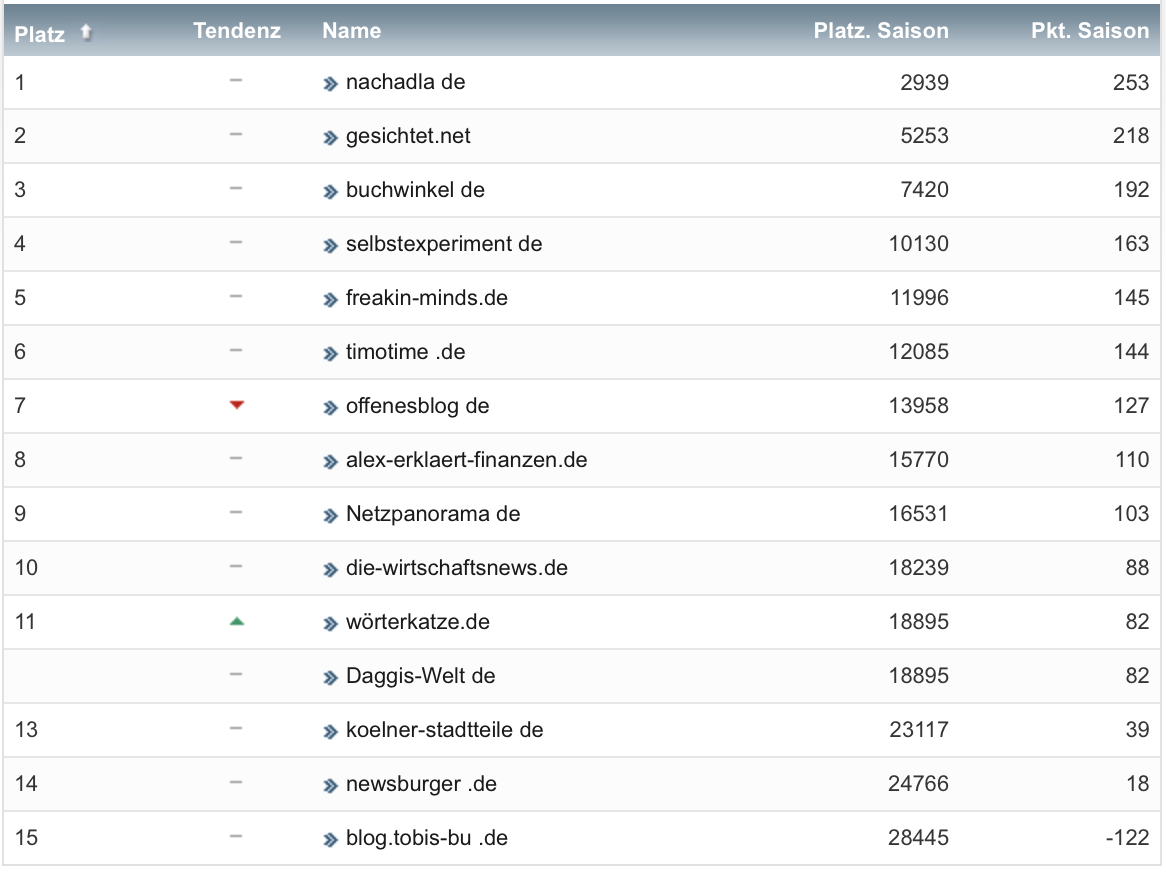The image size is (1166, 872).
Task: Select the season rank value 28445
Action: pyautogui.click(x=918, y=838)
